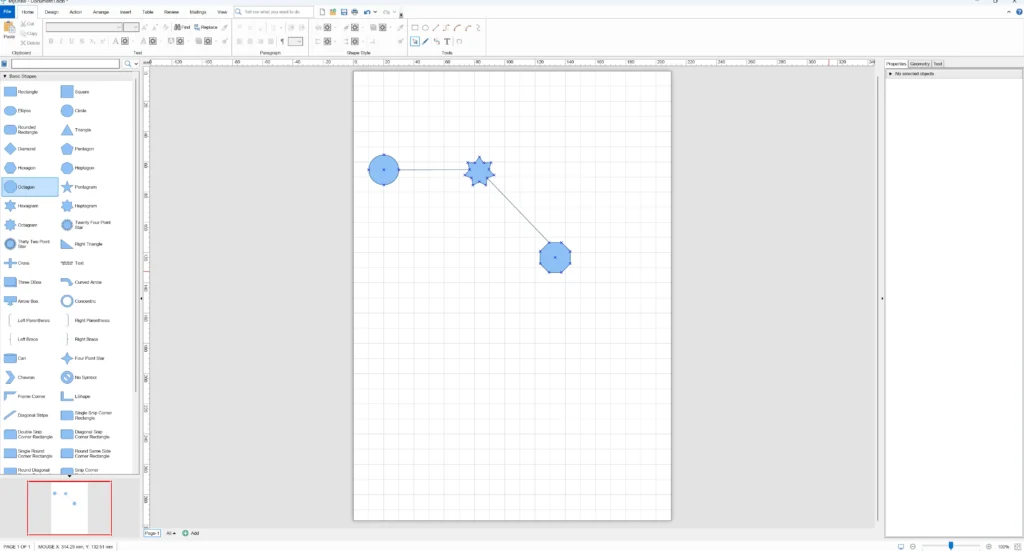Select the Circle shape in the palette

(74, 111)
